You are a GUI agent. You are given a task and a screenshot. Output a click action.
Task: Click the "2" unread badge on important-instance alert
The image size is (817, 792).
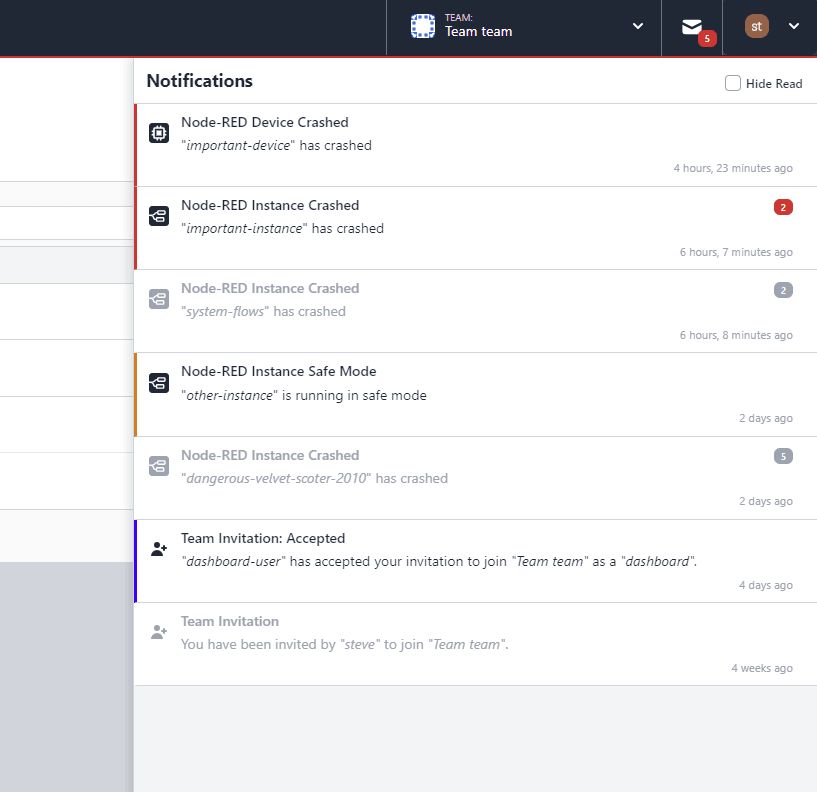pyautogui.click(x=782, y=206)
